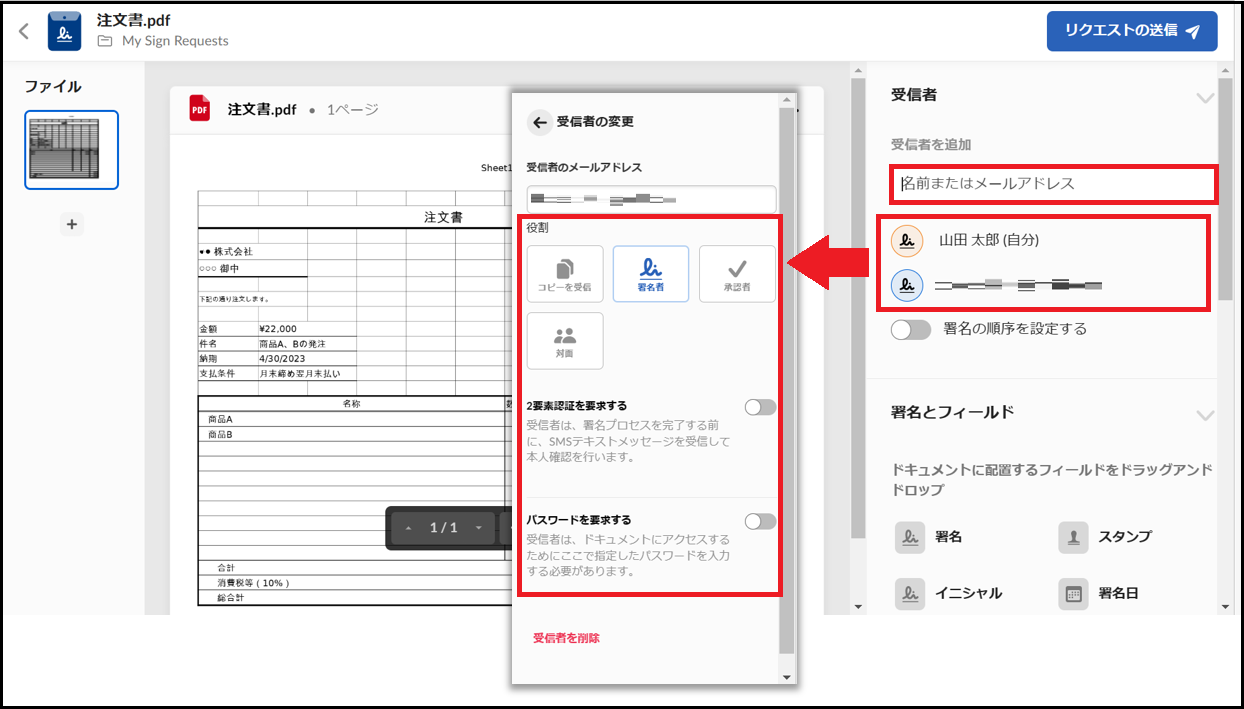Click the 署名 signature field icon
1244x709 pixels.
pos(910,537)
